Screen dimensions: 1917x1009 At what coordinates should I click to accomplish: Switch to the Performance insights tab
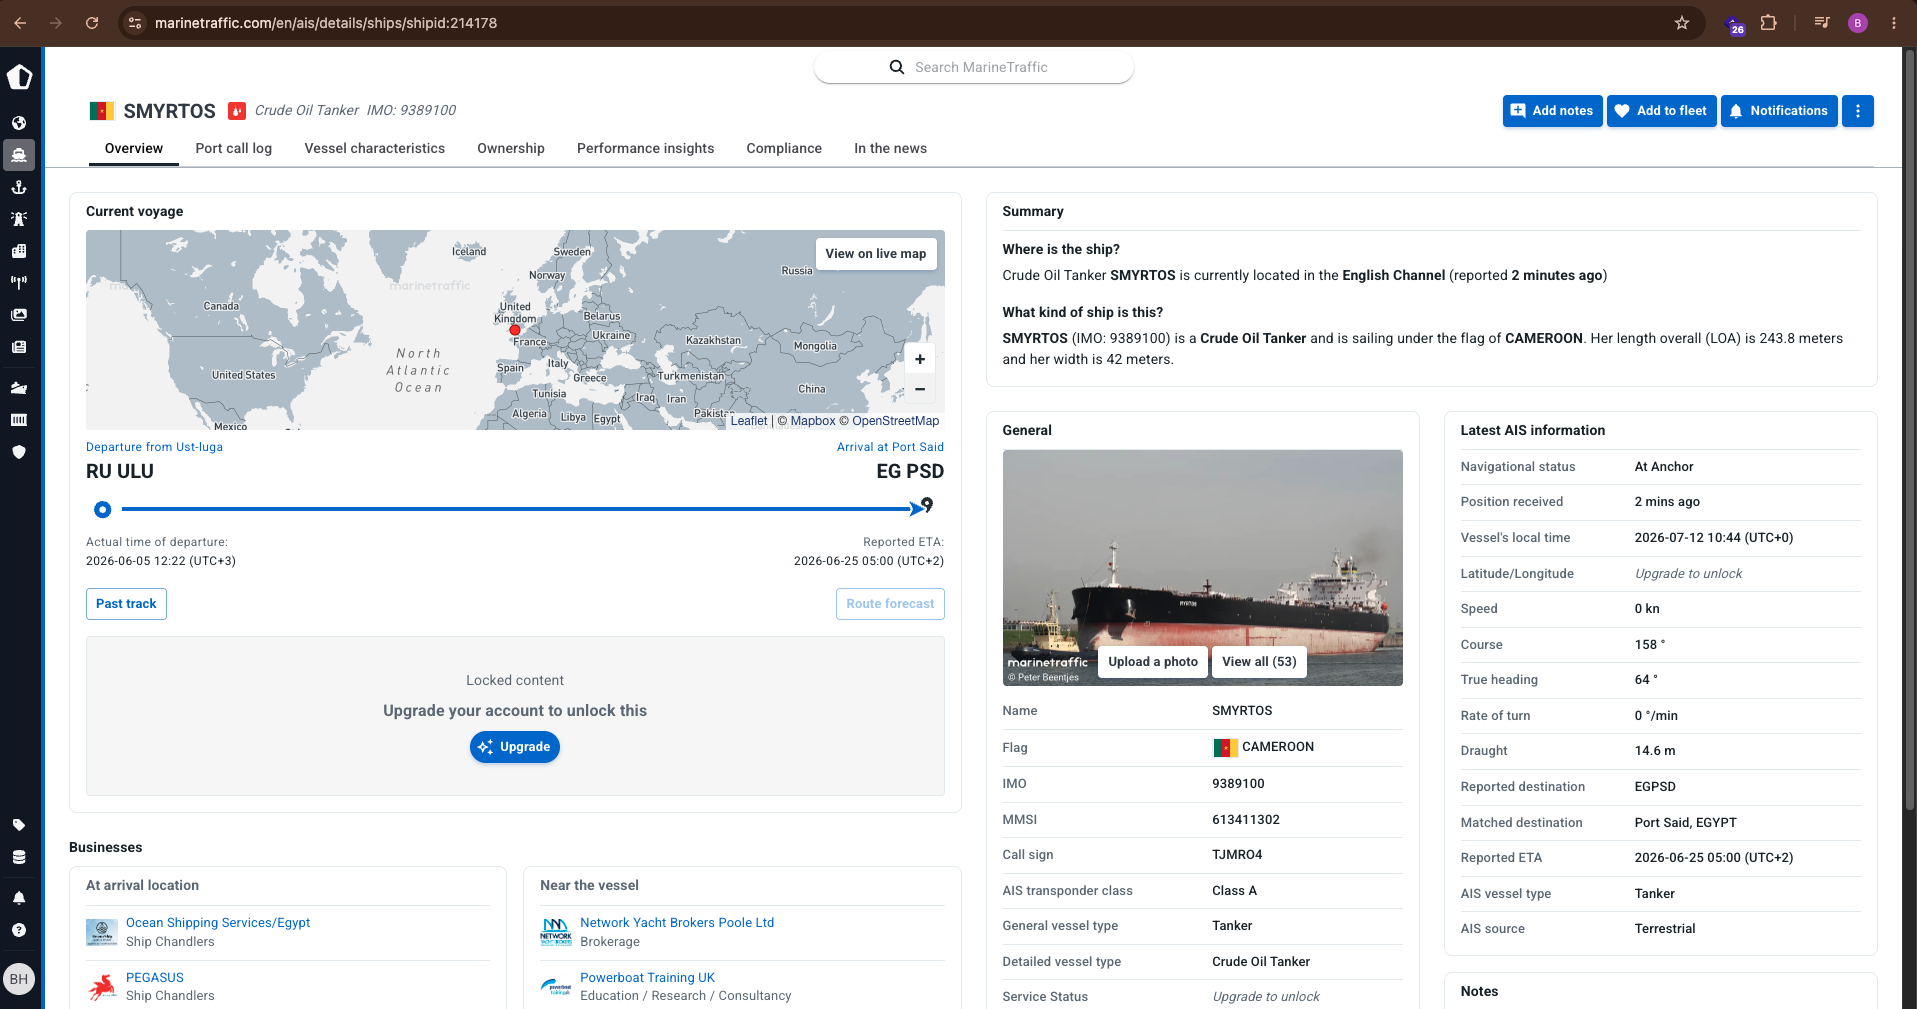[x=646, y=148]
